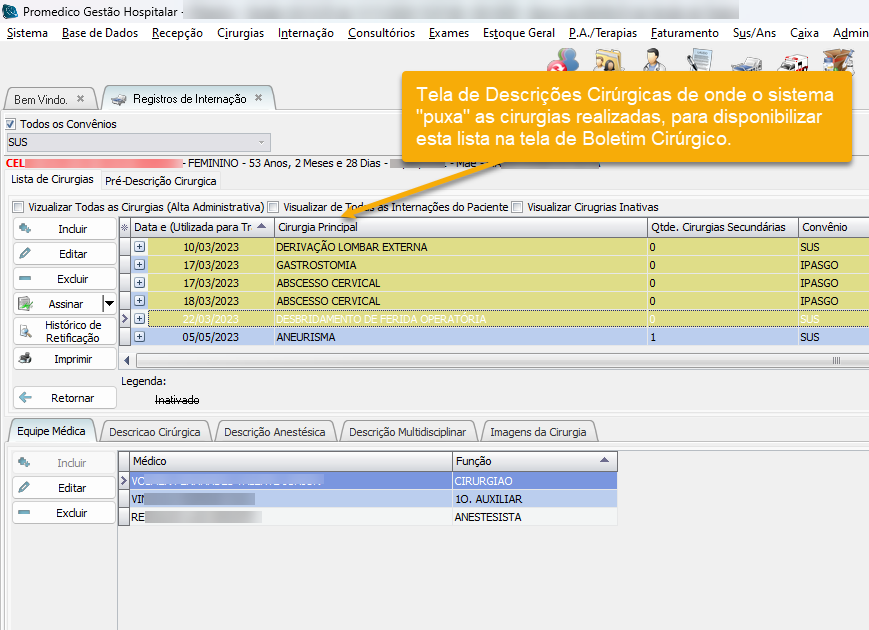This screenshot has width=869, height=630.
Task: Uncheck the Todos os Convênios checkbox
Action: click(x=12, y=124)
